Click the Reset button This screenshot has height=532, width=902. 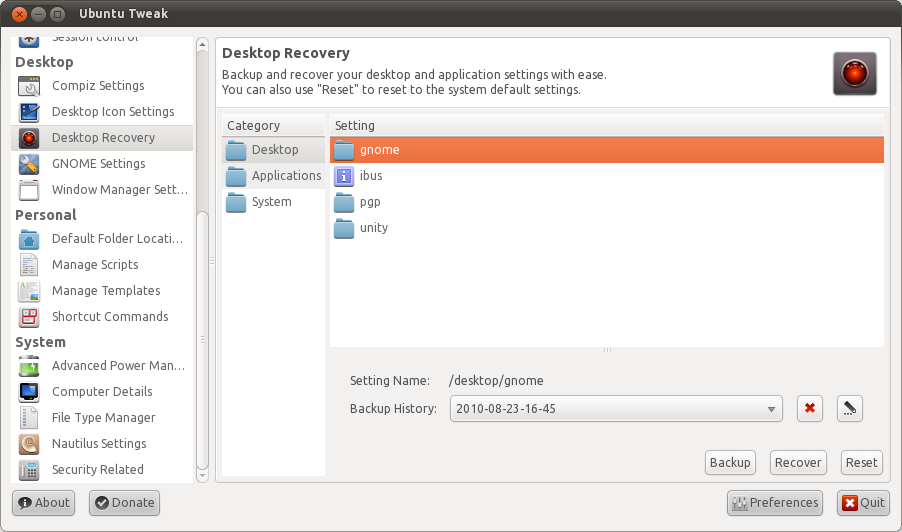pyautogui.click(x=862, y=462)
